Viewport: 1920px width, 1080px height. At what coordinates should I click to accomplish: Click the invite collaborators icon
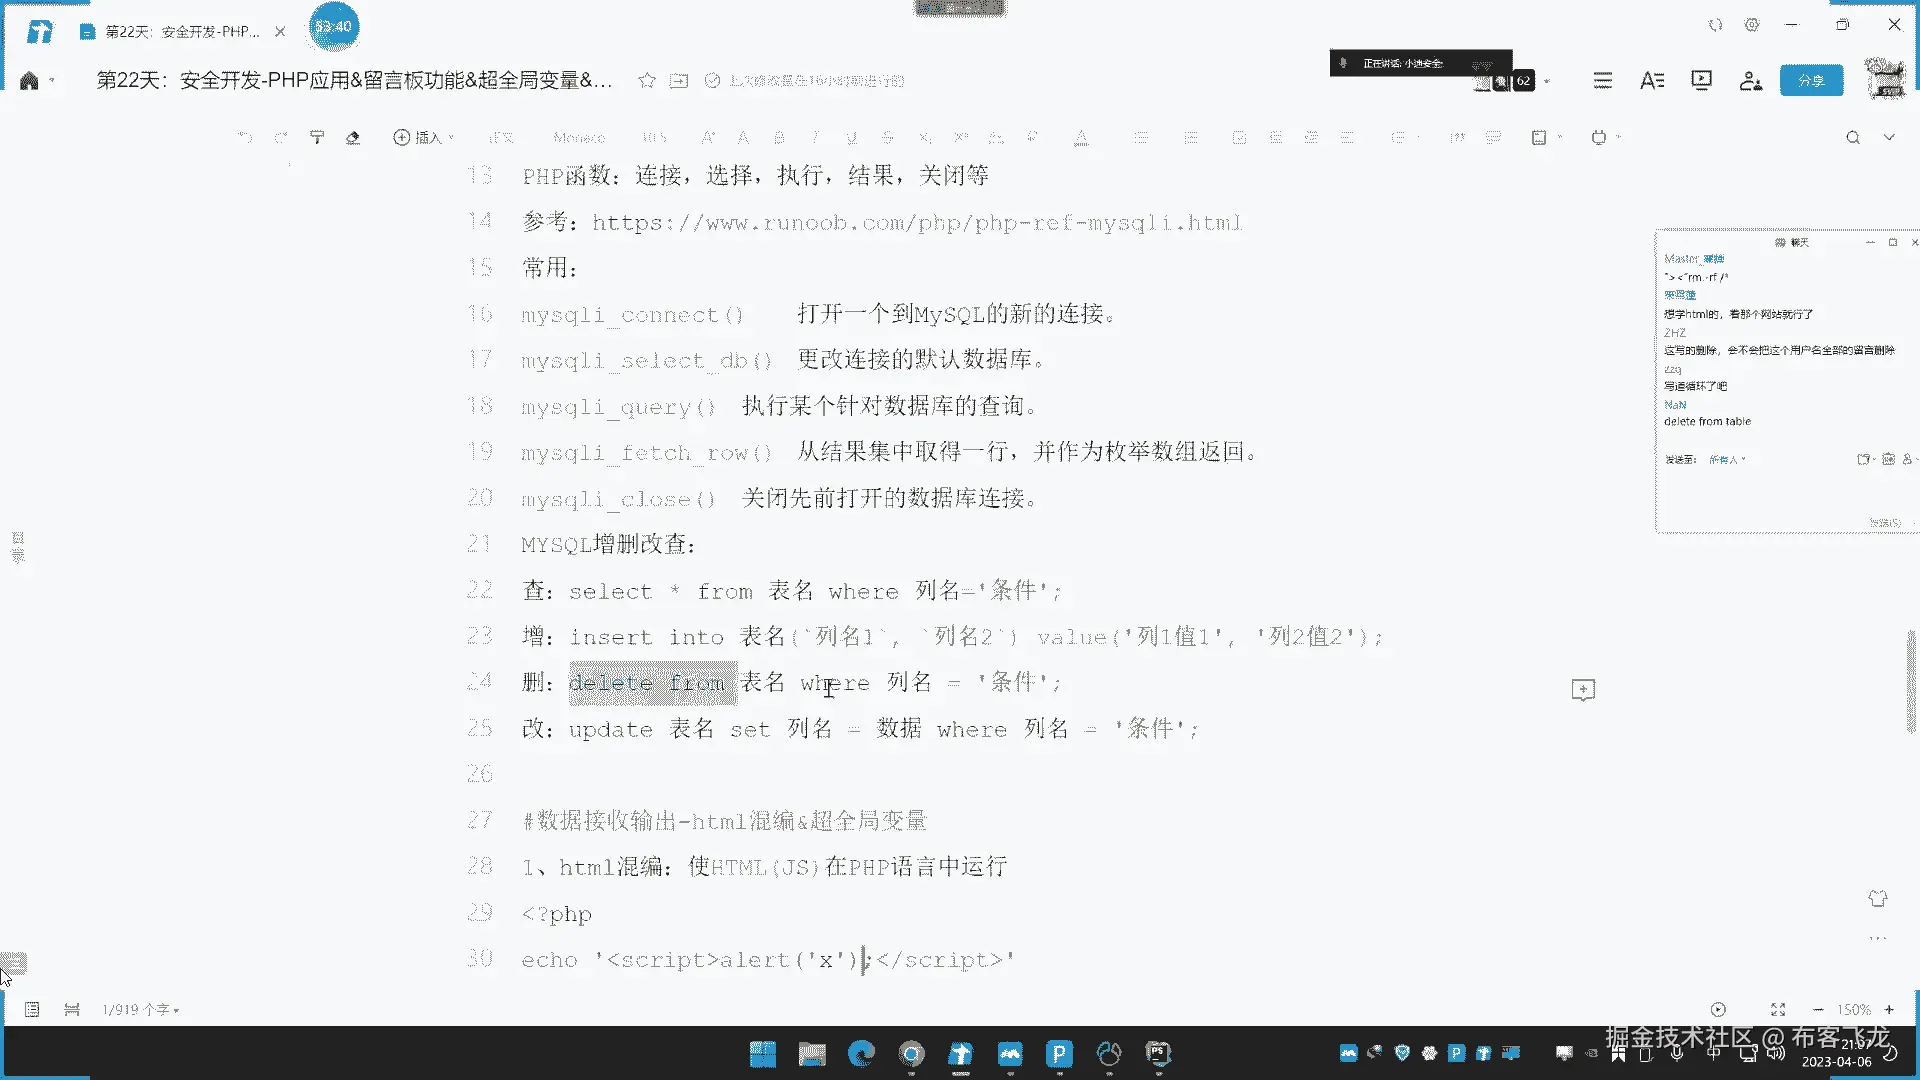coord(1750,81)
